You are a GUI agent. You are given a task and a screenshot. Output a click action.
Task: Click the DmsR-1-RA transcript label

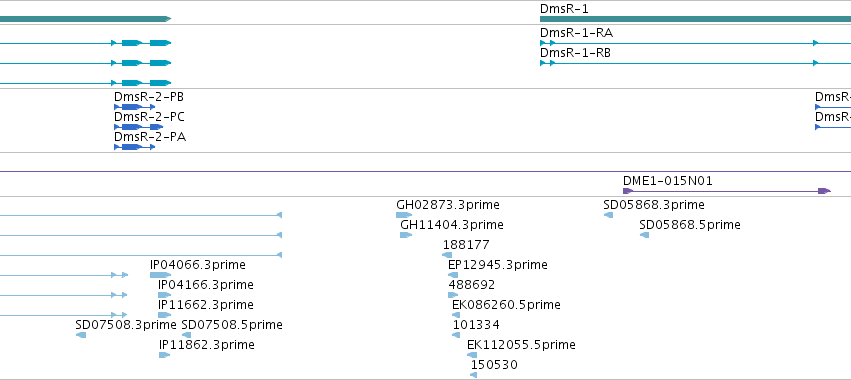pyautogui.click(x=576, y=33)
